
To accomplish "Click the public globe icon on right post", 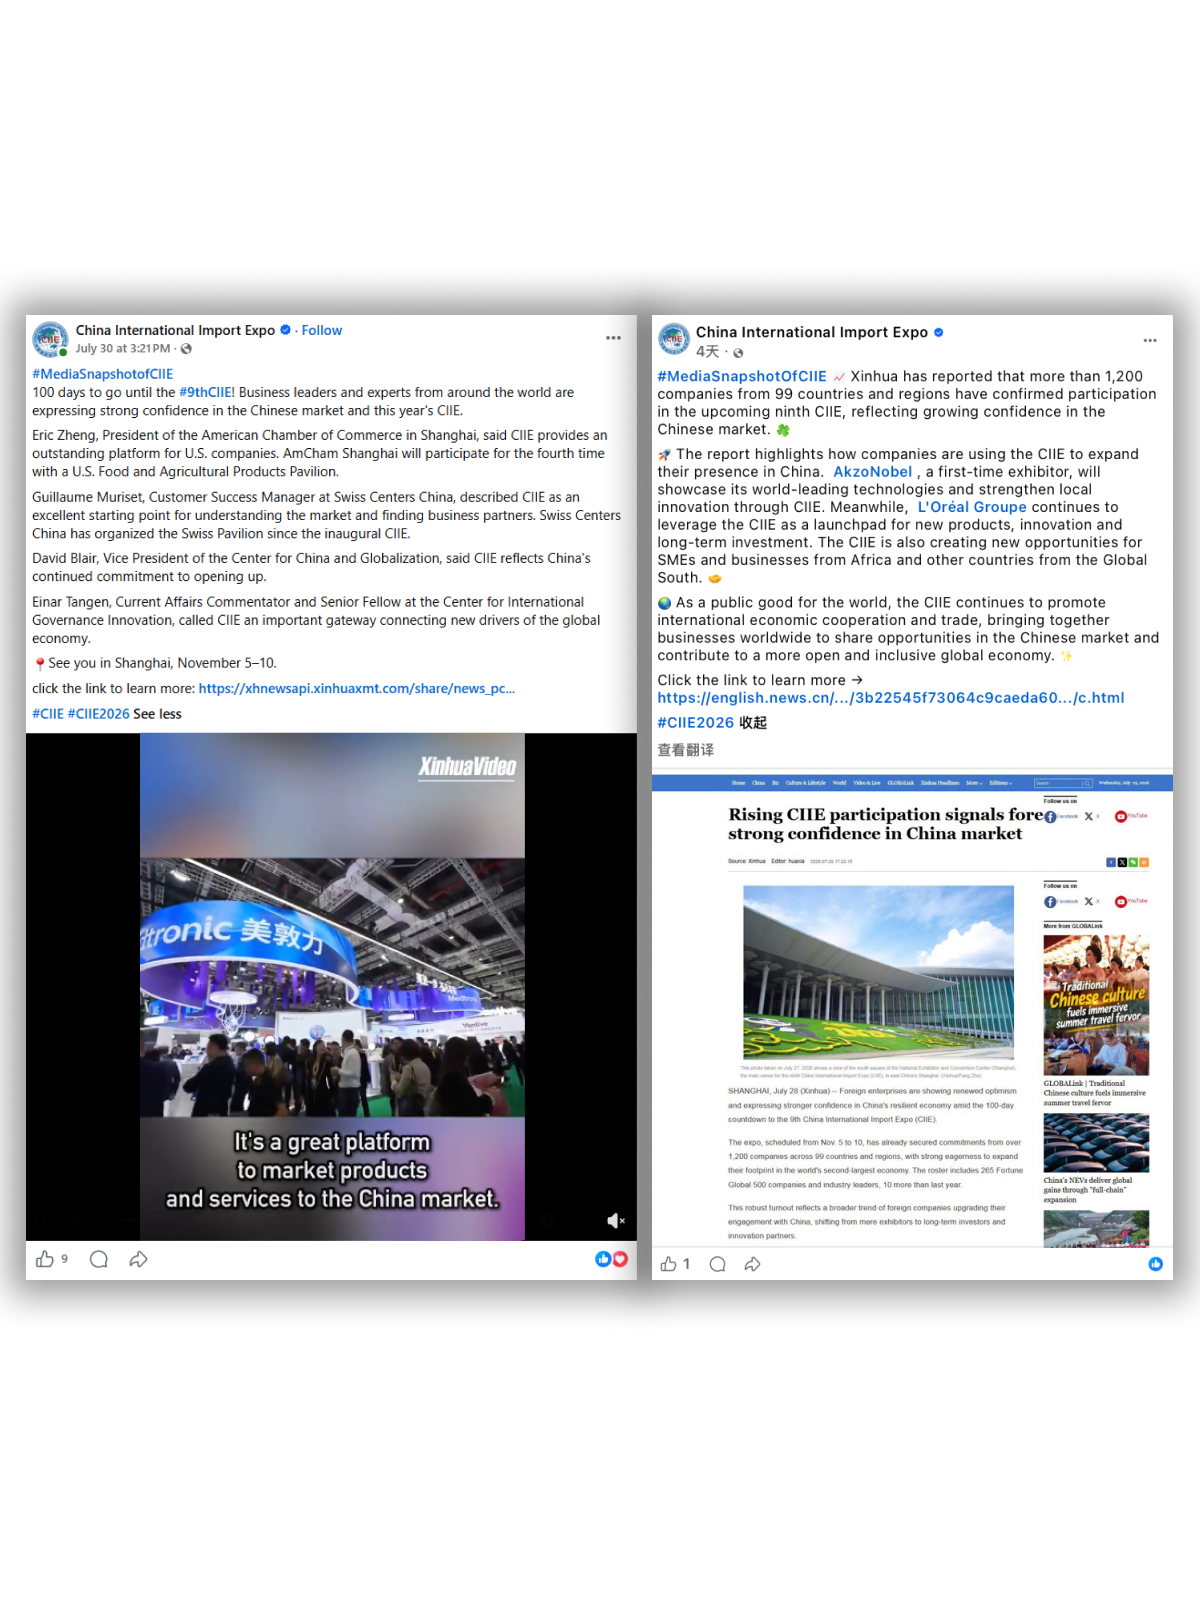I will (x=738, y=353).
